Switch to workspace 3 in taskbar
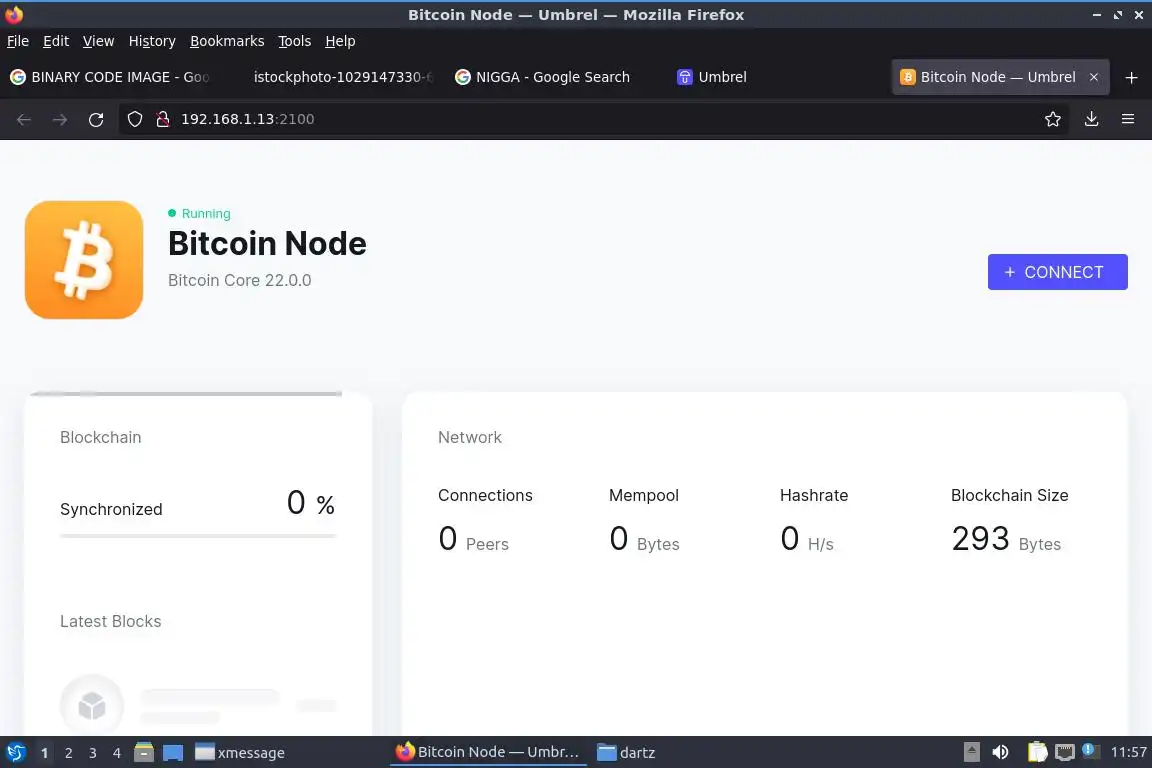This screenshot has width=1152, height=768. pyautogui.click(x=93, y=753)
